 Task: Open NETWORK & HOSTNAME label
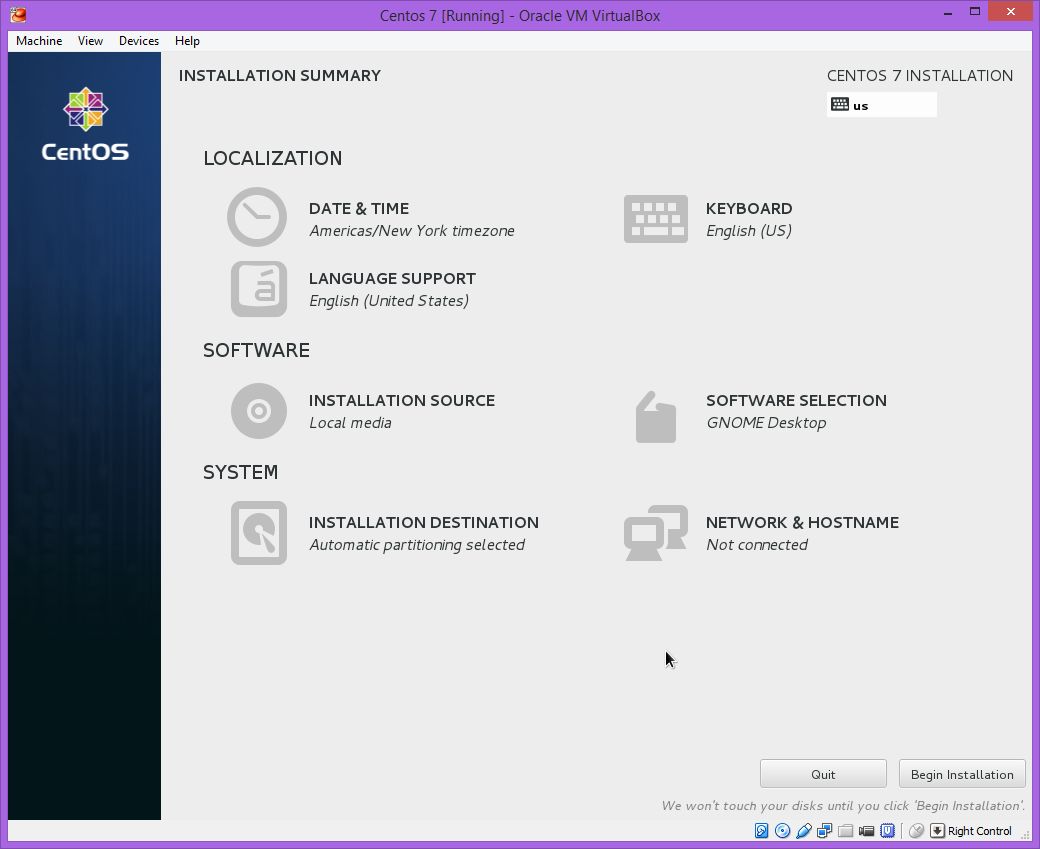click(x=803, y=523)
